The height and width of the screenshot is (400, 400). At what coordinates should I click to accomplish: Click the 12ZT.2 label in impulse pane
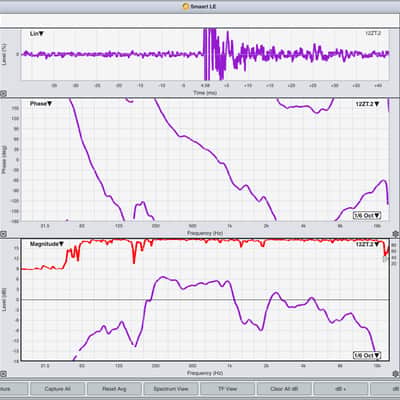pyautogui.click(x=373, y=34)
